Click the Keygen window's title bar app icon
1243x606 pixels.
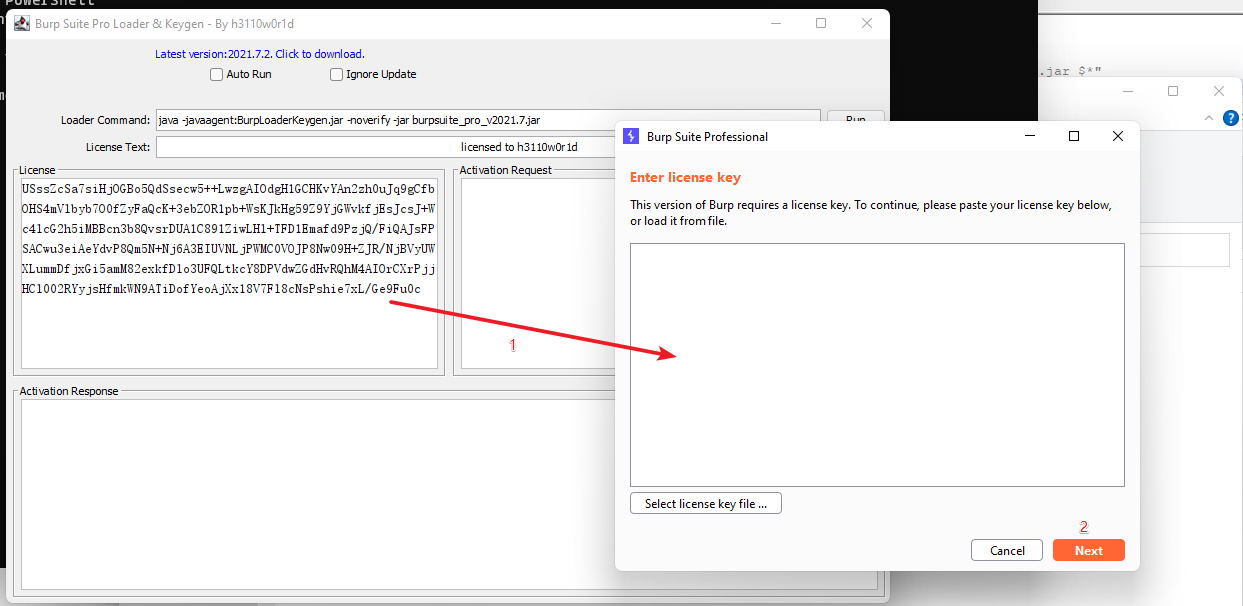tap(21, 24)
